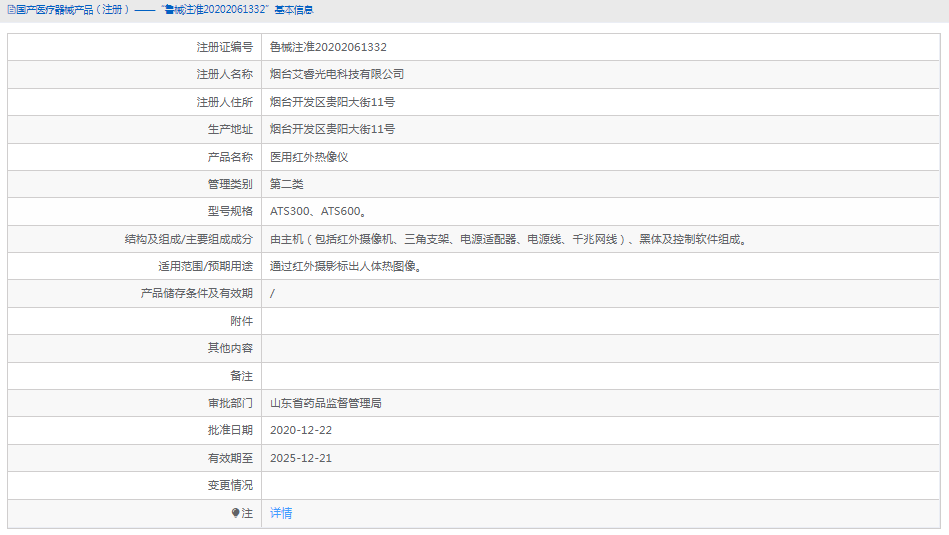
Task: Click the structure description starting 由主机
Action: 510,240
